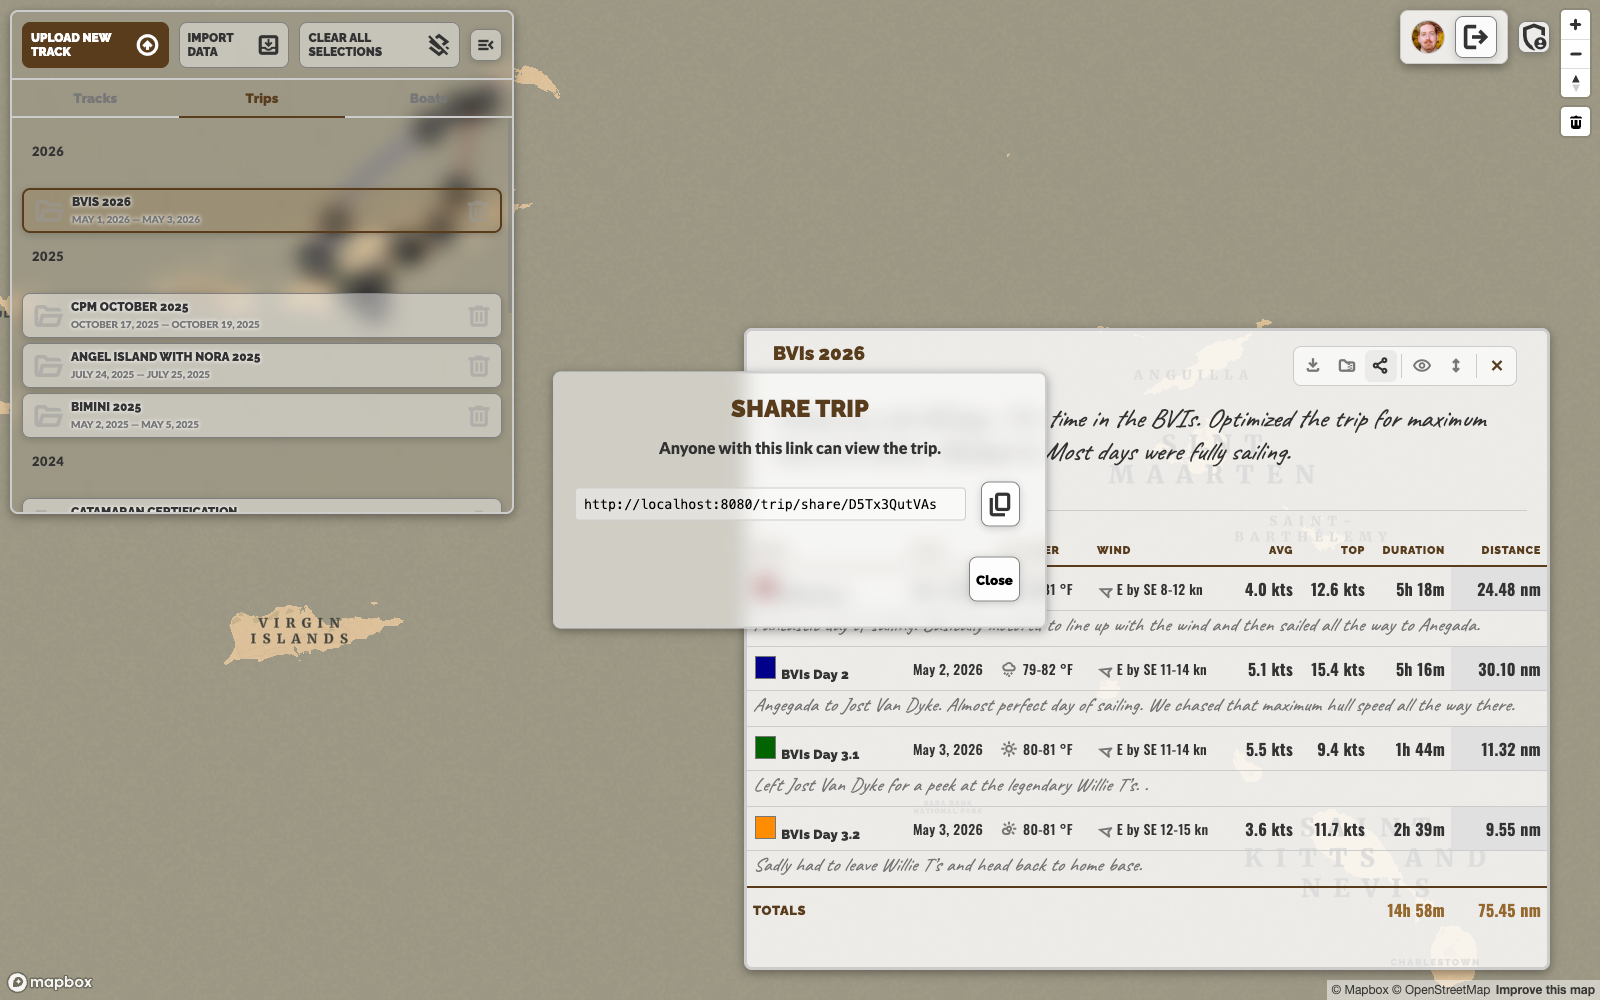
Task: Toggle trip visibility with the eye icon
Action: tap(1421, 366)
